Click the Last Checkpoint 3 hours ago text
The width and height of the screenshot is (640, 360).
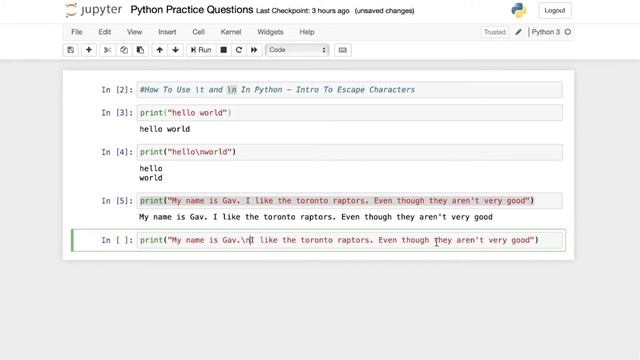pos(303,11)
